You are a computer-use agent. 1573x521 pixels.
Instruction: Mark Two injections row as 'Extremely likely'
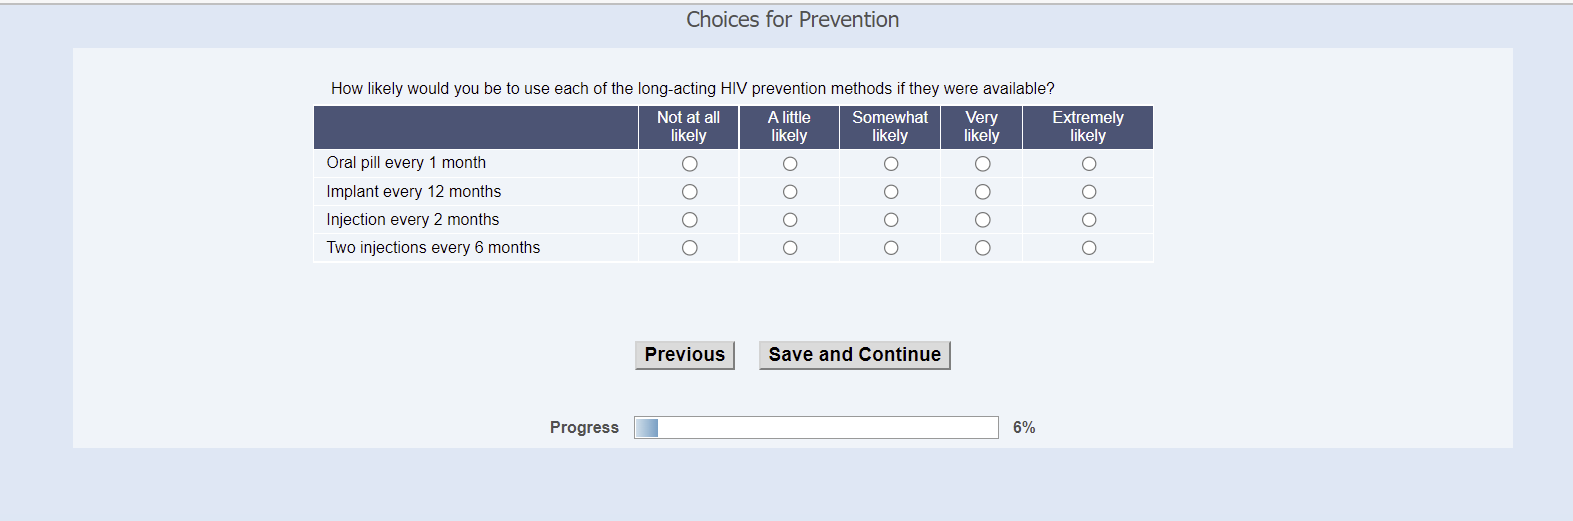pos(1089,248)
